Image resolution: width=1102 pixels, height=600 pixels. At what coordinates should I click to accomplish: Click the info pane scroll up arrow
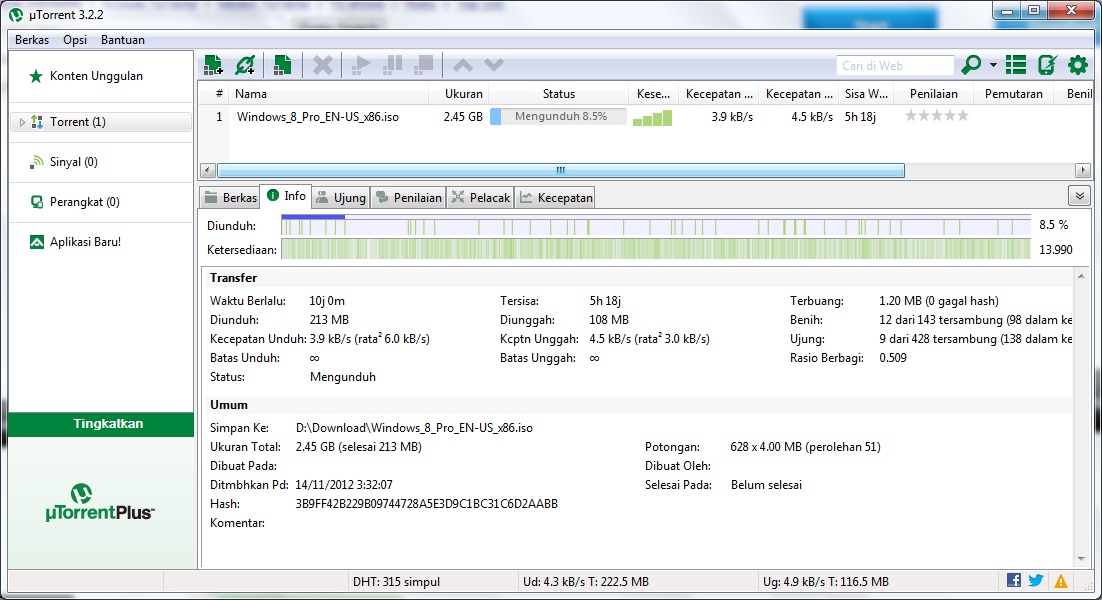[x=1081, y=277]
